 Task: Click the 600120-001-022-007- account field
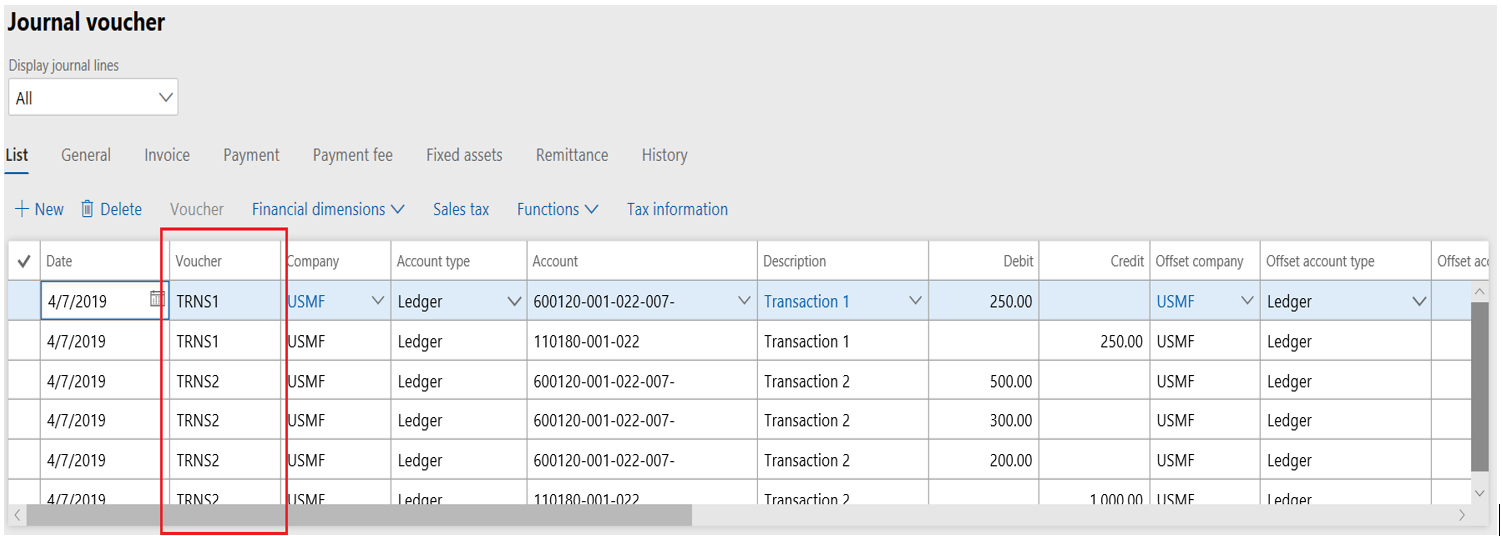pyautogui.click(x=630, y=301)
